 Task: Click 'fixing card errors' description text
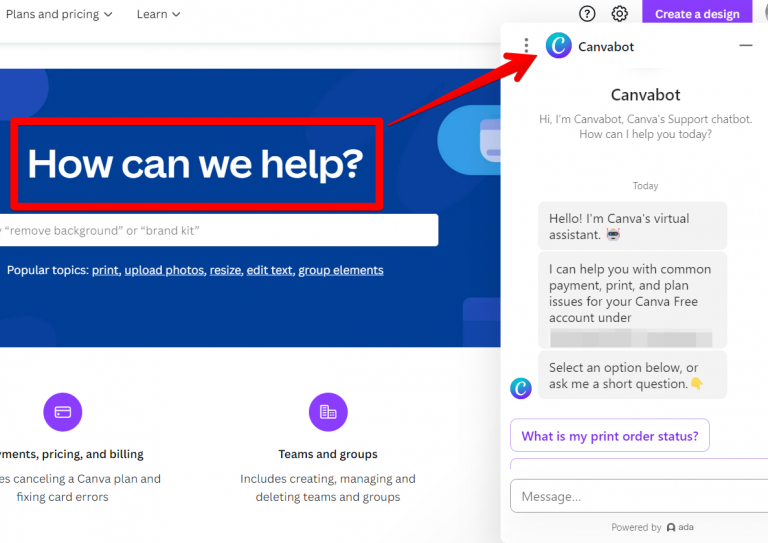coord(62,496)
